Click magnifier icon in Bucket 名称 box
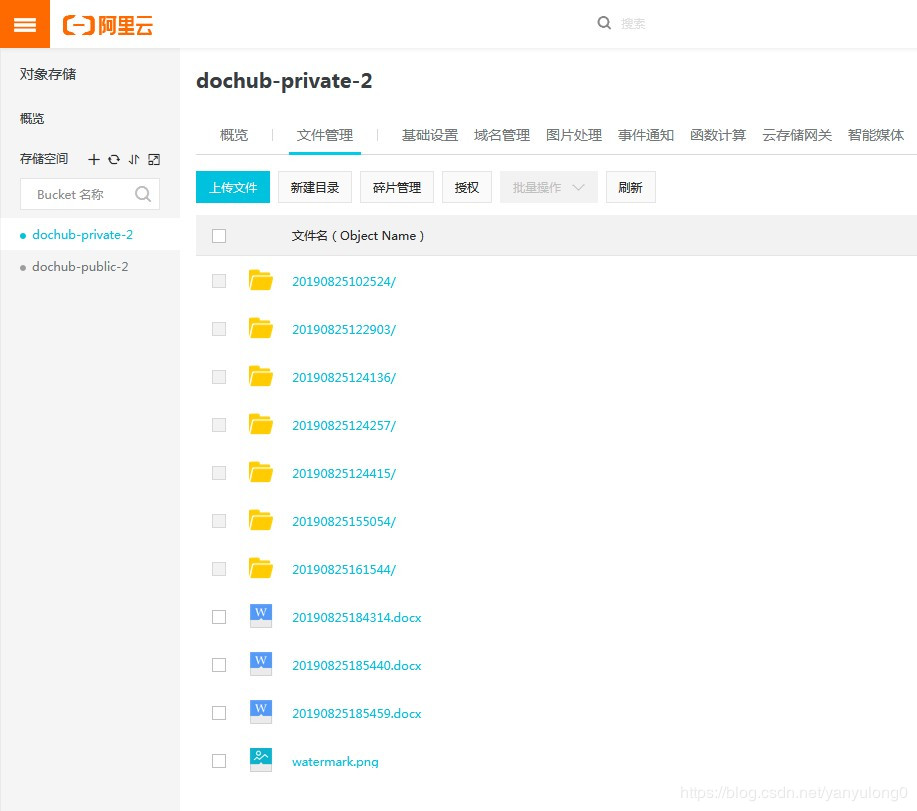Viewport: 917px width, 811px height. 143,195
